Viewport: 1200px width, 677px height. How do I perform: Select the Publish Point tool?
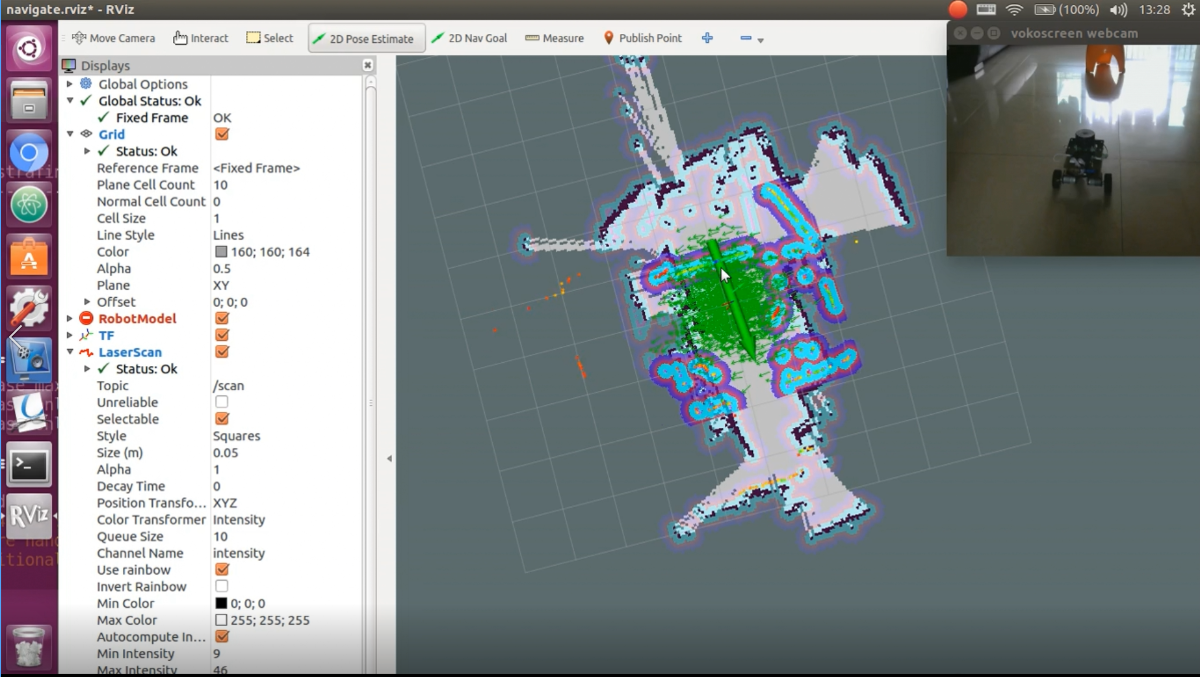click(643, 38)
